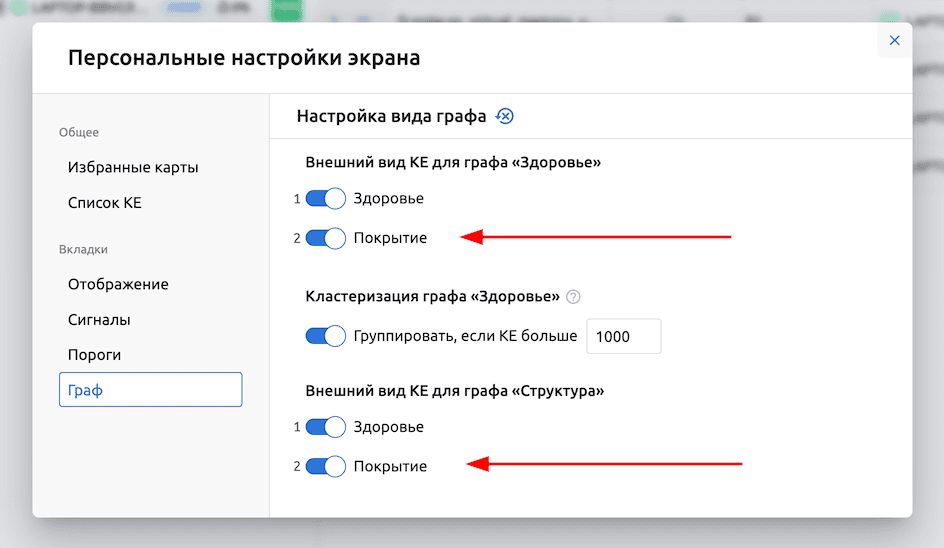Click the «Внешний вид КЕ для графа «Структура»» heading

tap(454, 390)
